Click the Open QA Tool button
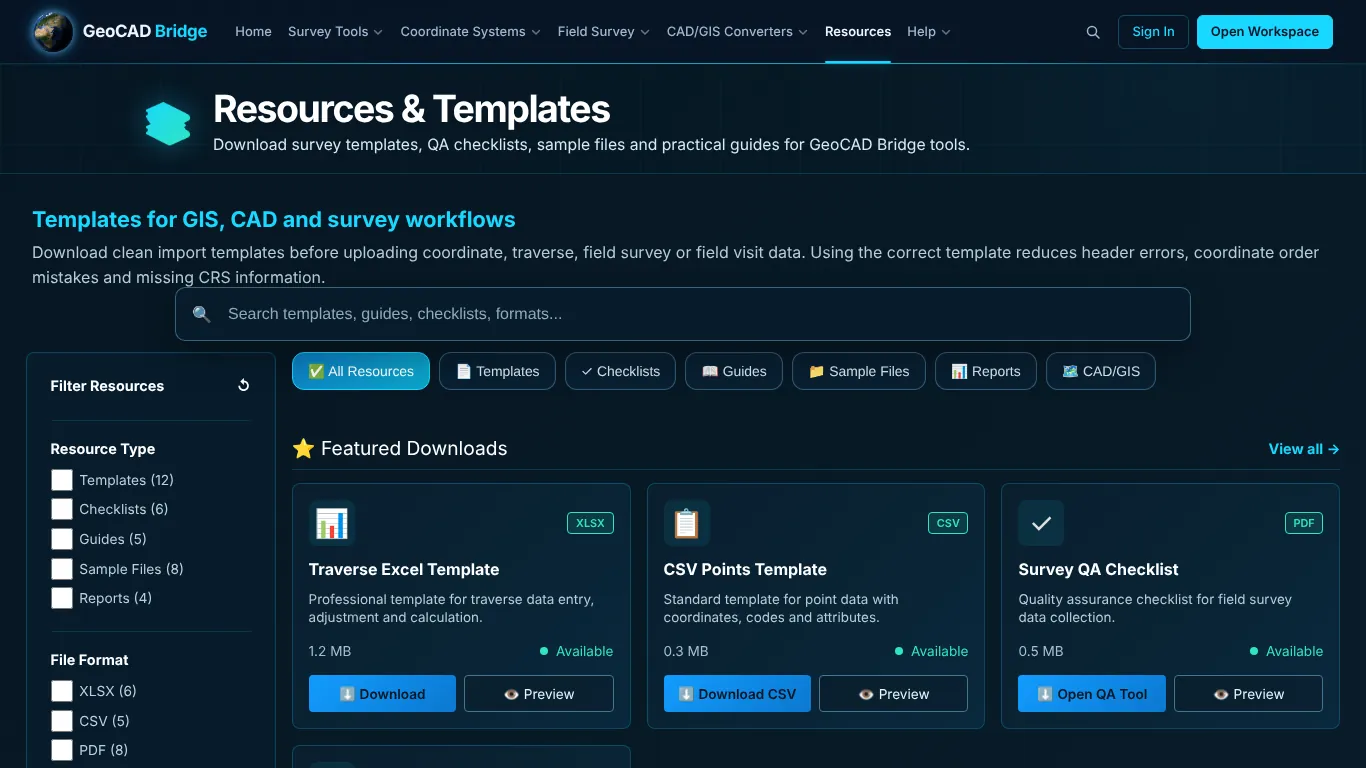Screen dimensions: 1366x768 (x=1092, y=694)
